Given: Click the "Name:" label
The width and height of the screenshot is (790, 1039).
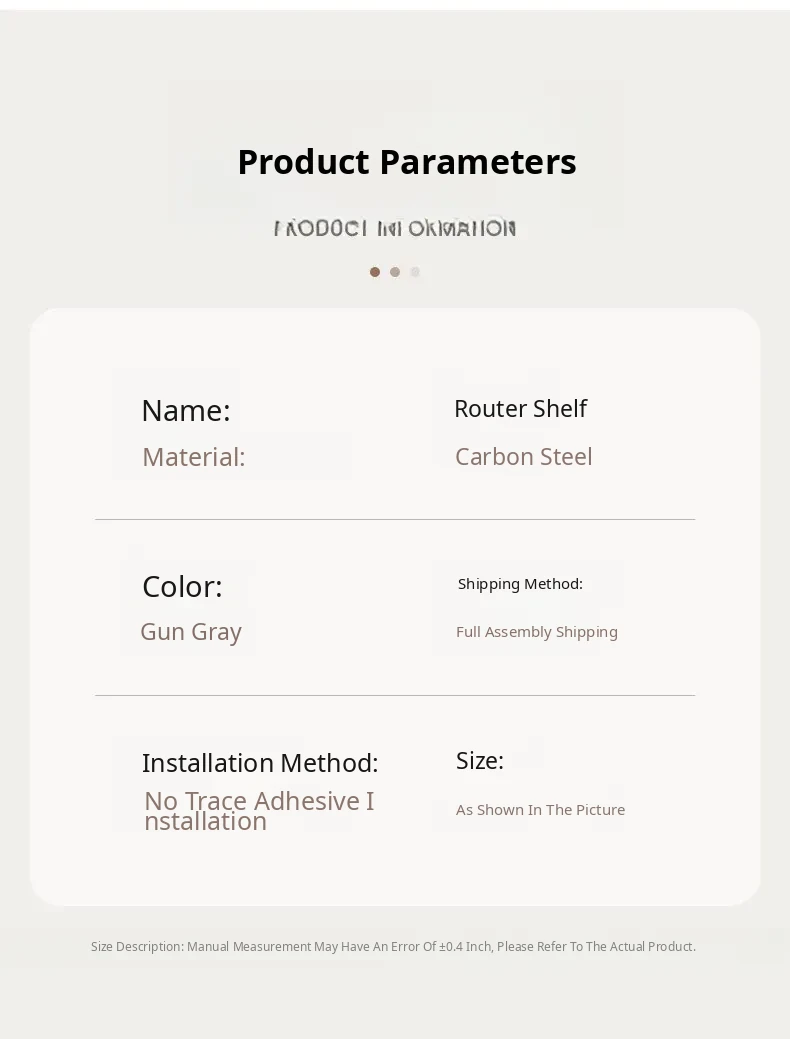Looking at the screenshot, I should click(186, 410).
